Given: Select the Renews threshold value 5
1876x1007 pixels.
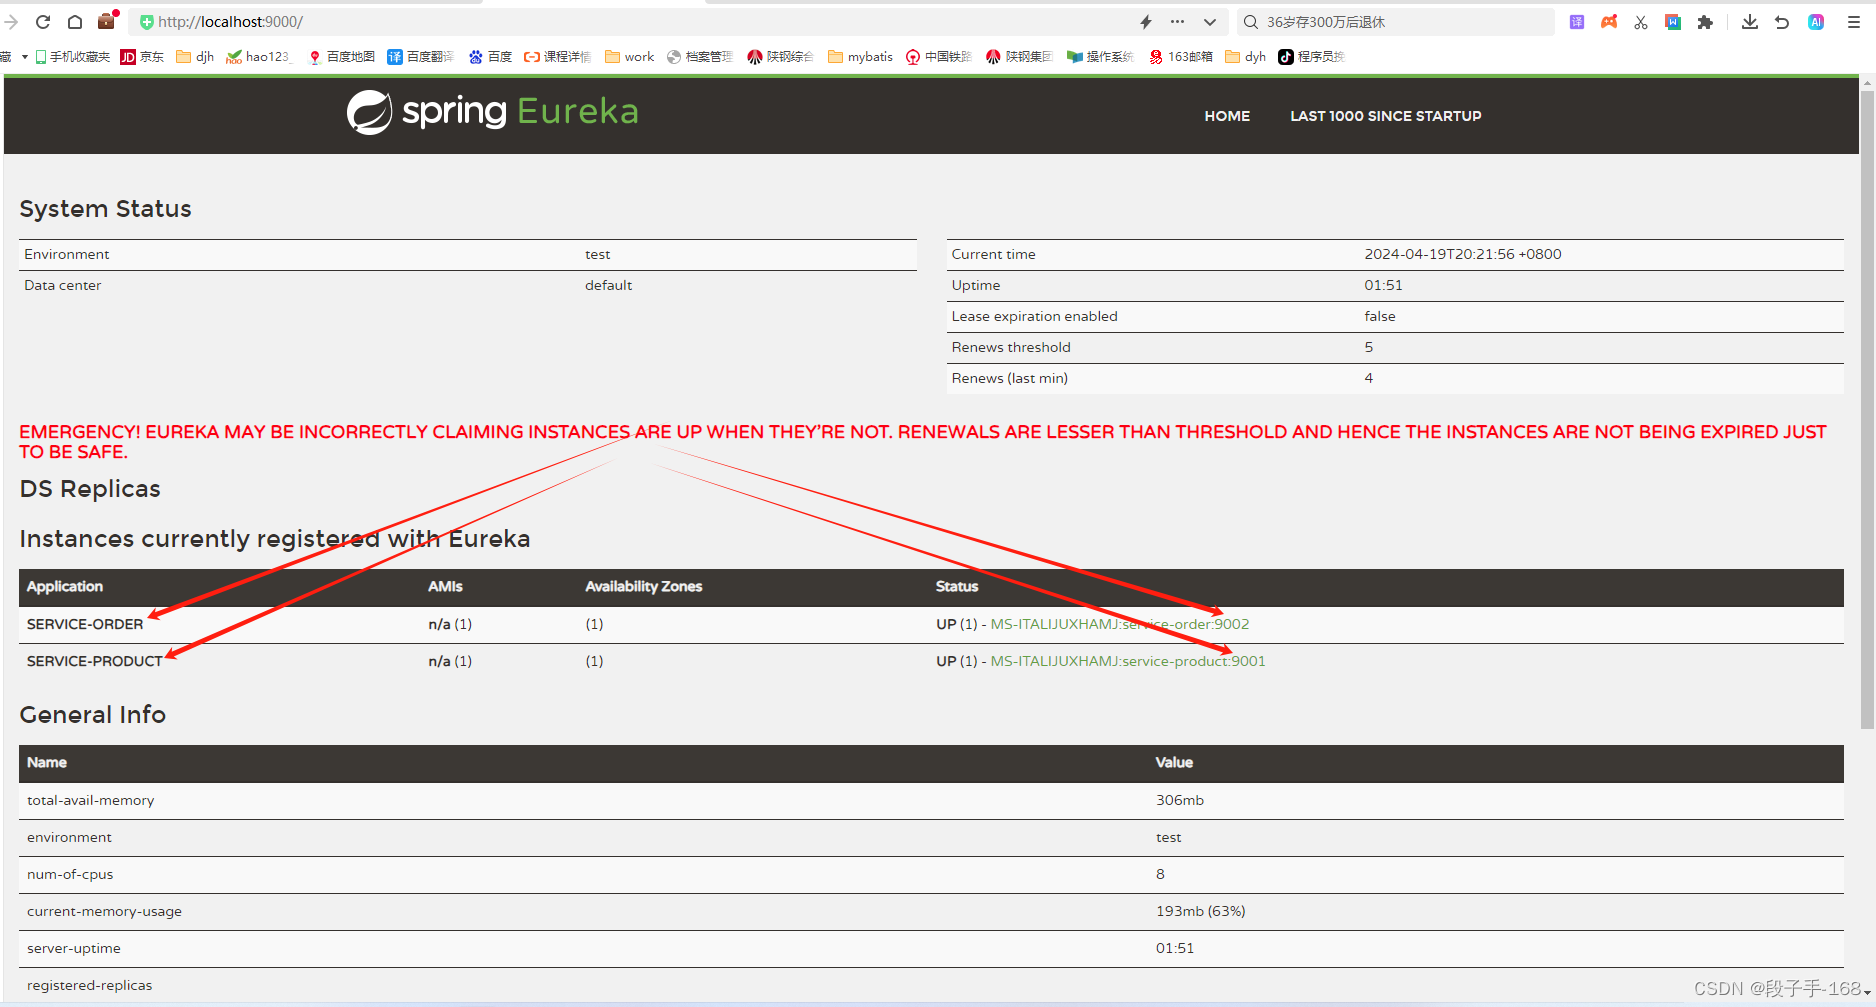Looking at the screenshot, I should 1369,347.
